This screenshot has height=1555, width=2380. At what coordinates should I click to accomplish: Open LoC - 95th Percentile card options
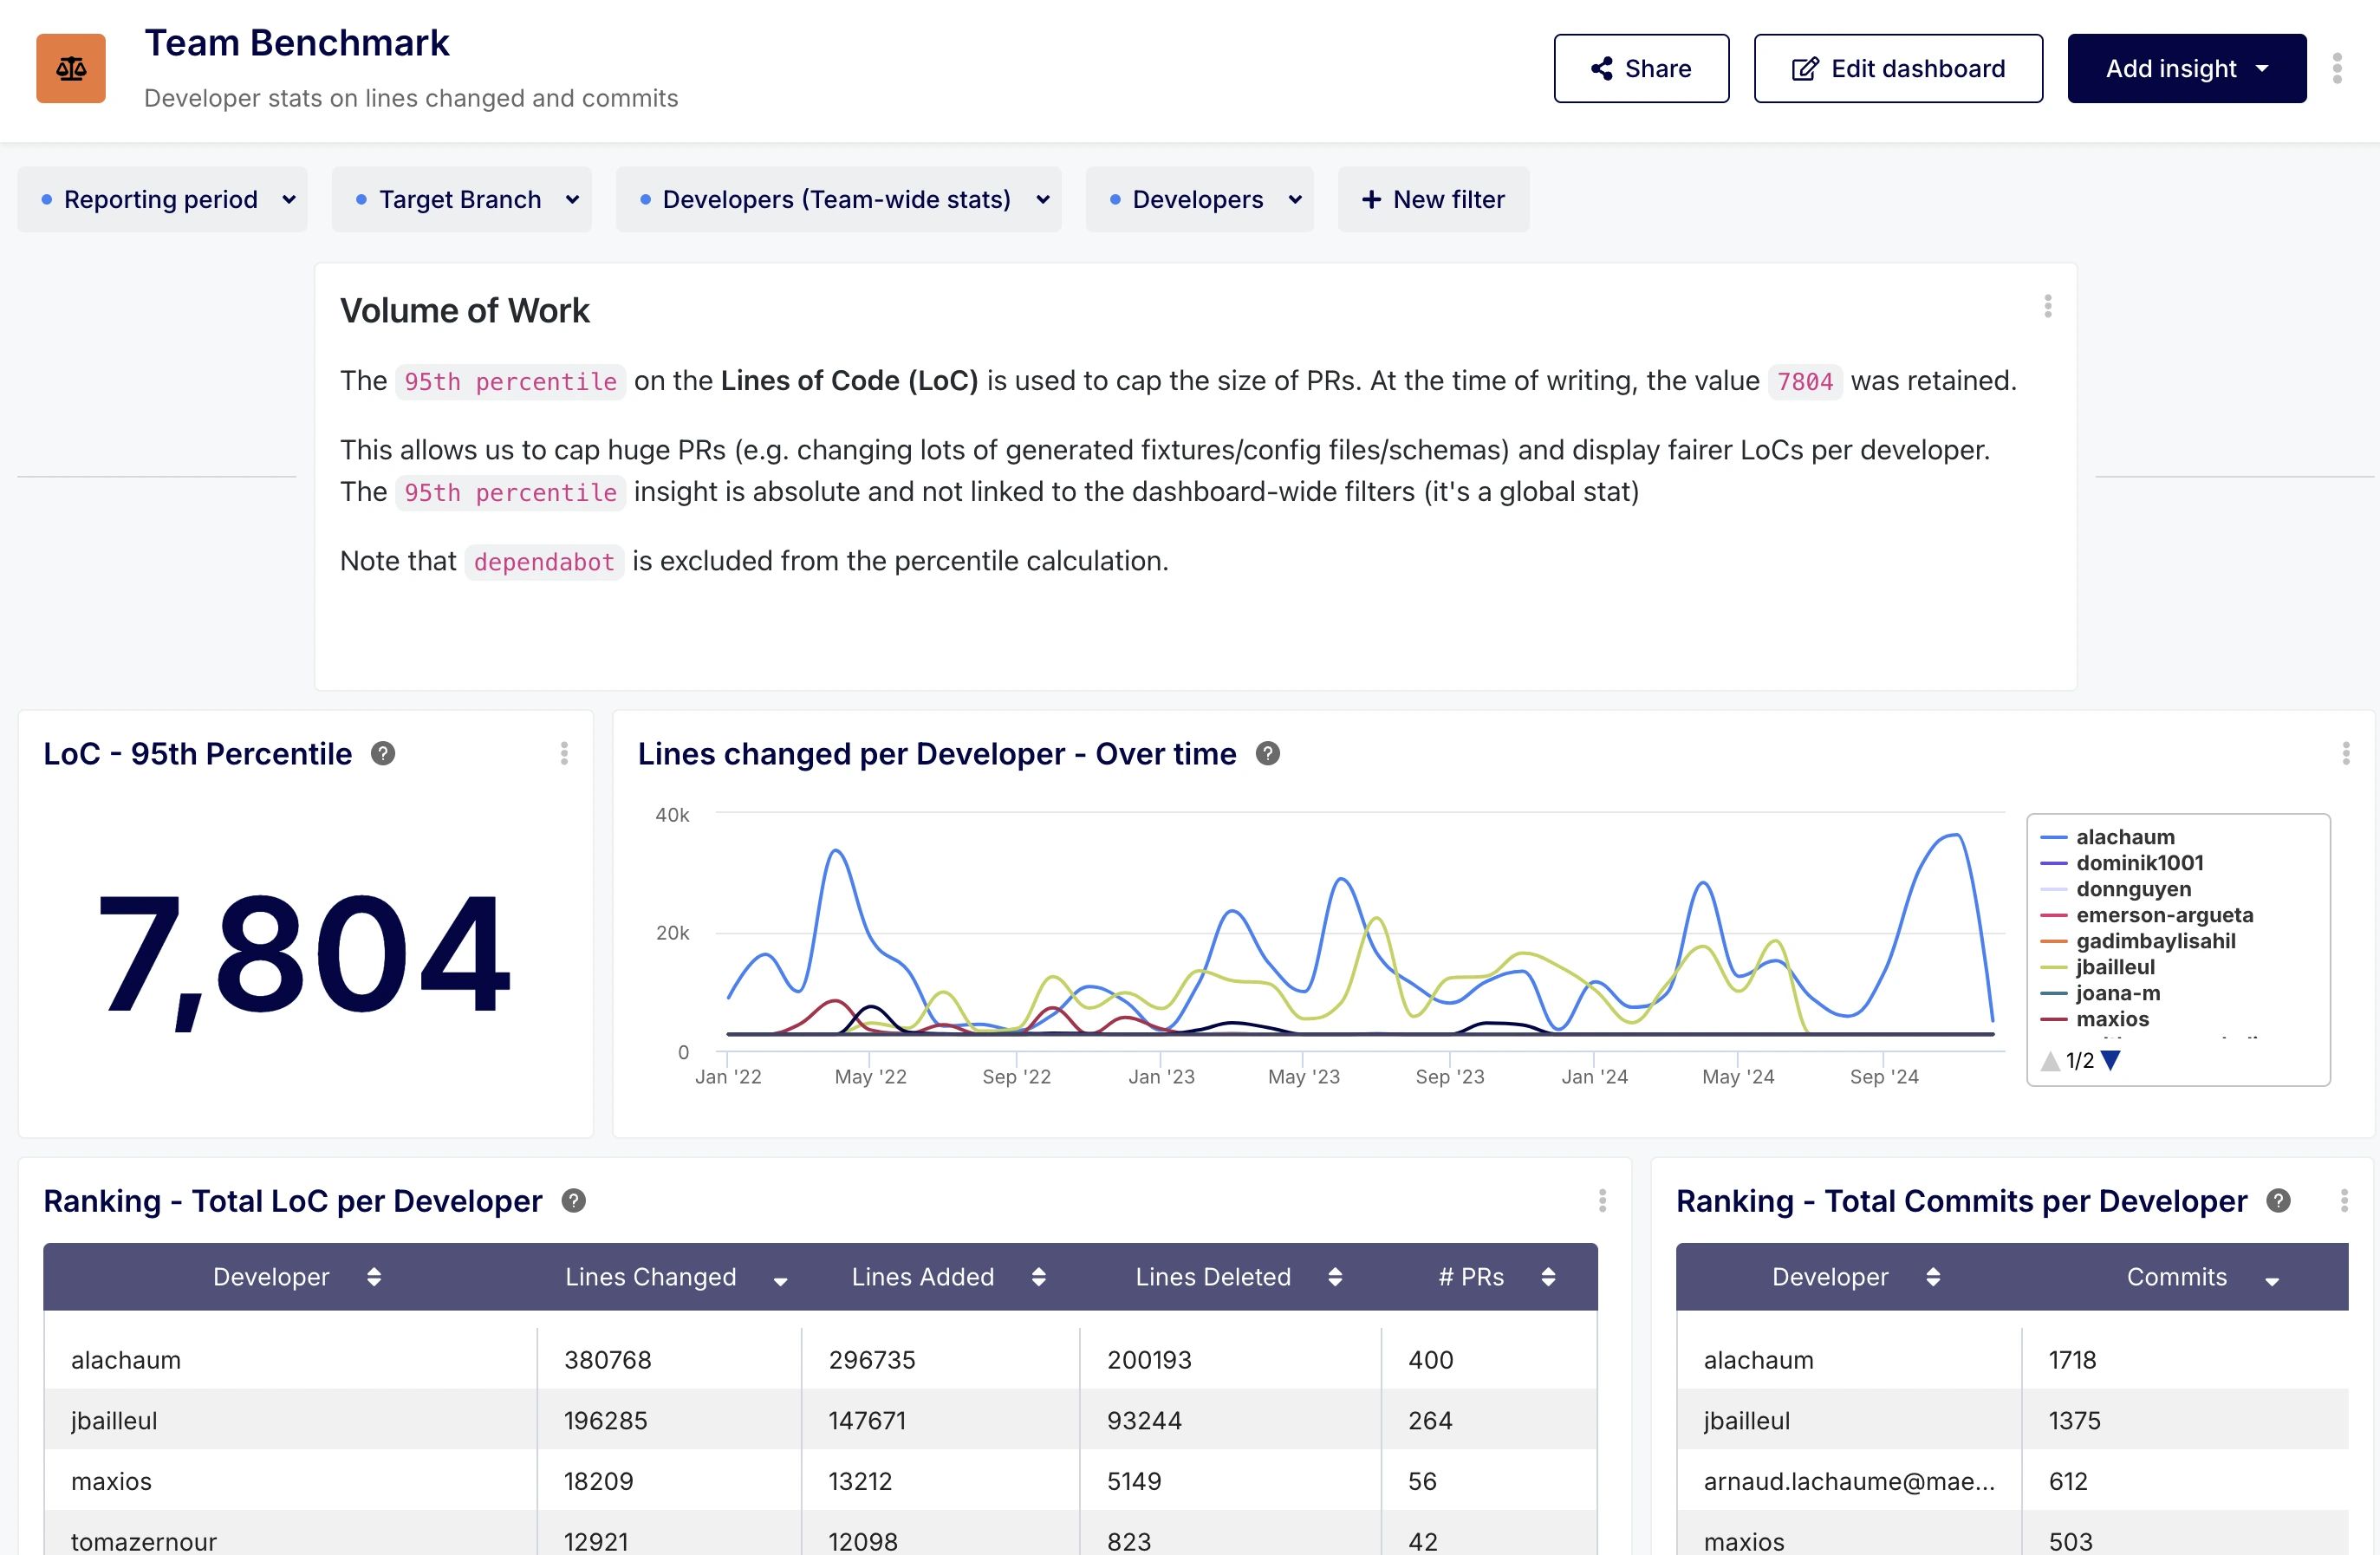click(x=564, y=753)
